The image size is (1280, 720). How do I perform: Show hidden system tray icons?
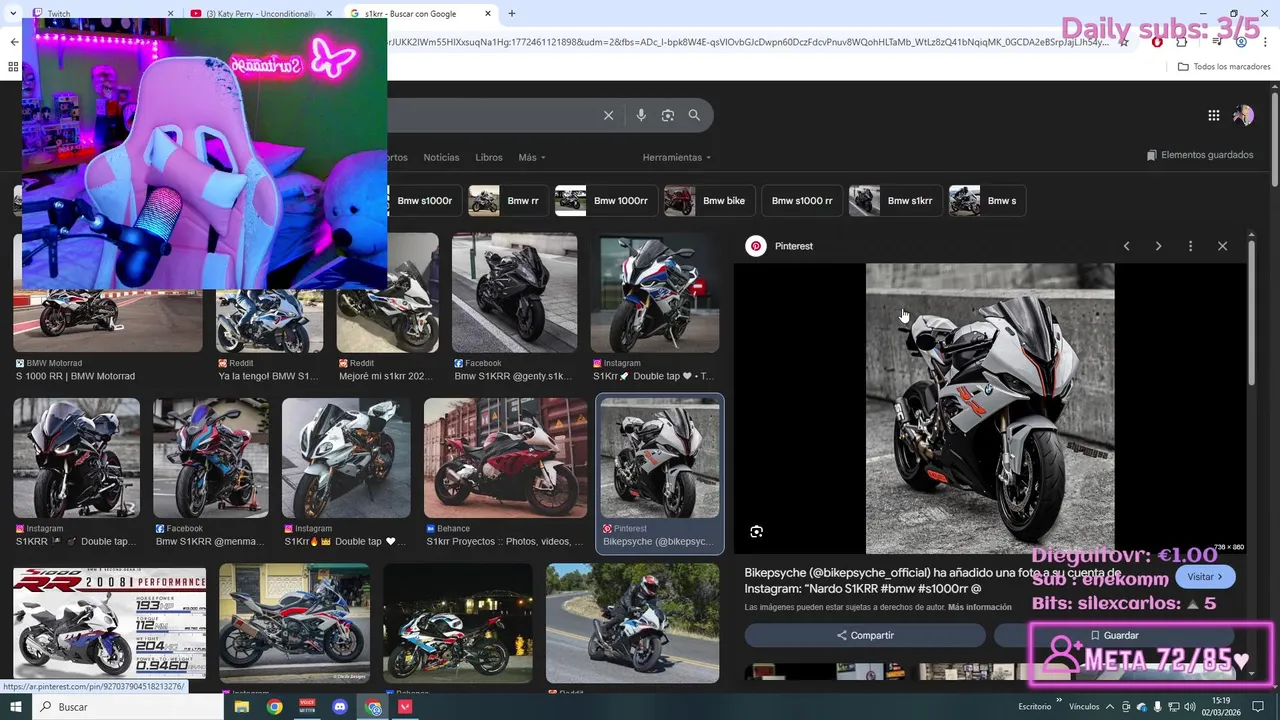(x=1110, y=706)
